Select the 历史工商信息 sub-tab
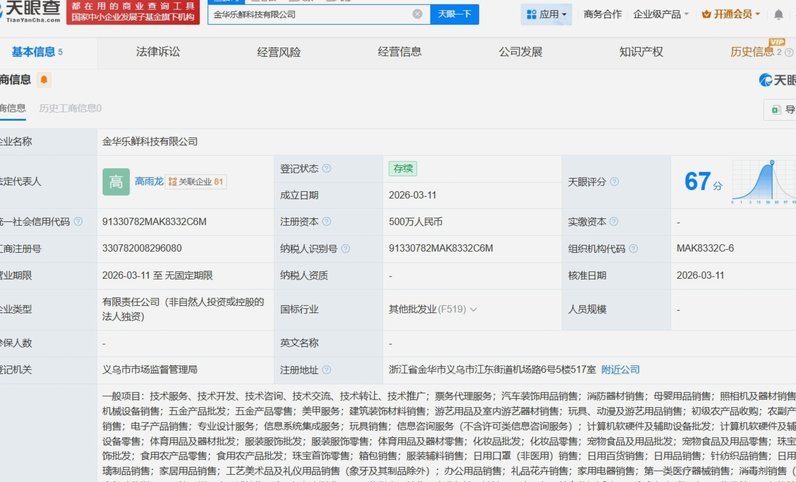 (x=70, y=108)
